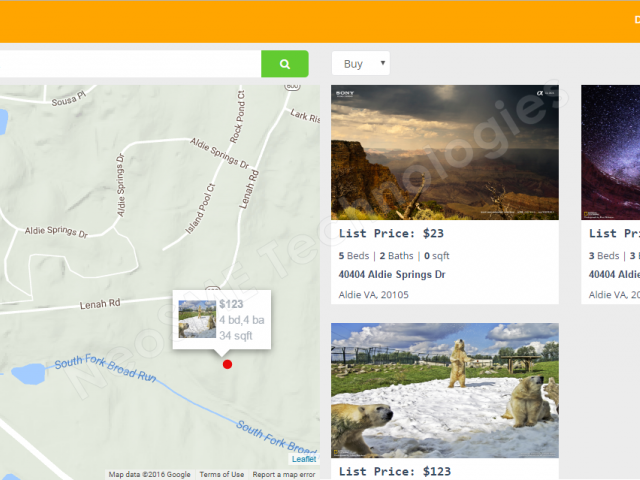640x480 pixels.
Task: Click the Leaflet attribution link
Action: 304,459
